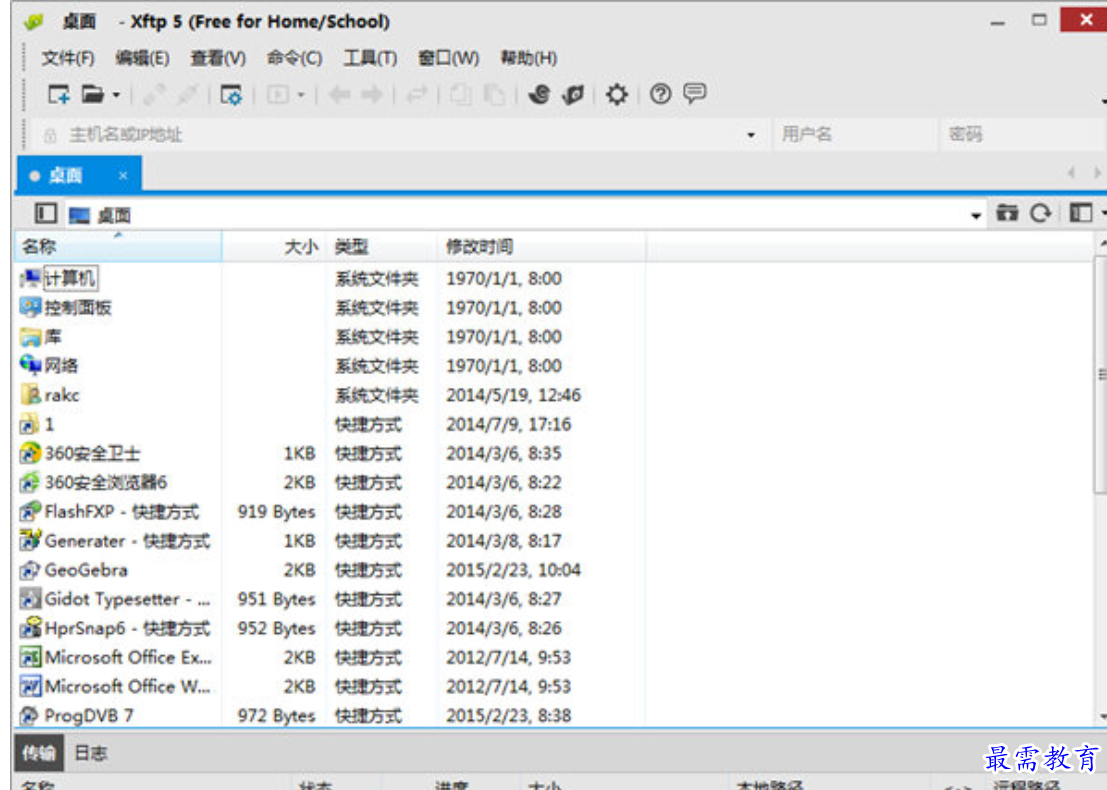Launch Xshell from the toolbar icon
This screenshot has width=1107, height=790.
[x=539, y=94]
